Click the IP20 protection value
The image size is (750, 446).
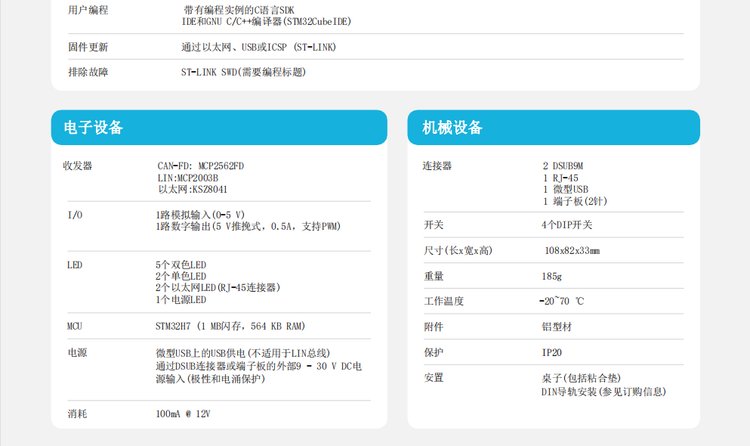click(x=552, y=352)
